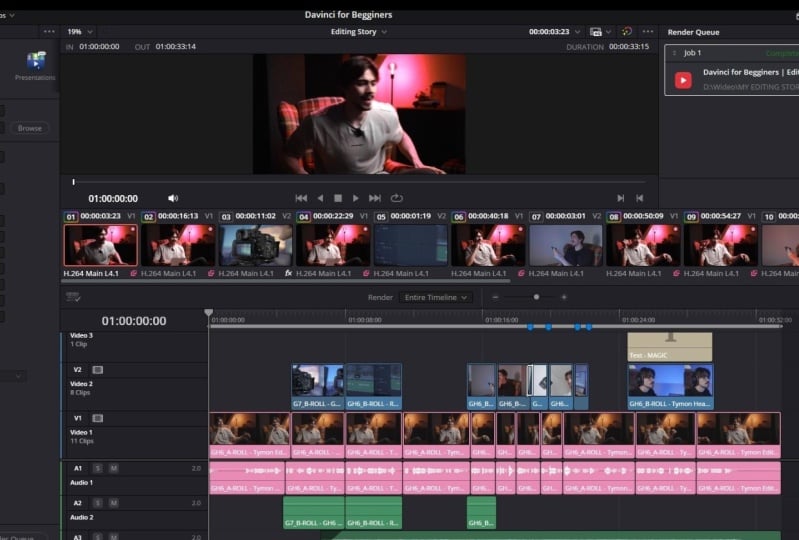The width and height of the screenshot is (799, 540).
Task: Play forward in the viewer
Action: 356,198
